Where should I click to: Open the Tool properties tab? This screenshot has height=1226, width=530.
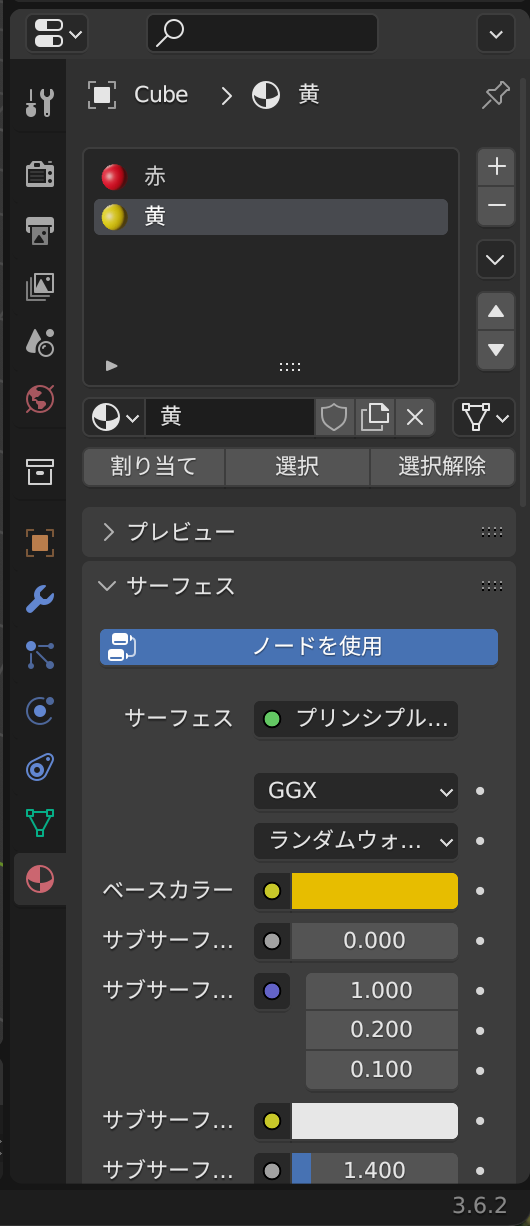(40, 101)
